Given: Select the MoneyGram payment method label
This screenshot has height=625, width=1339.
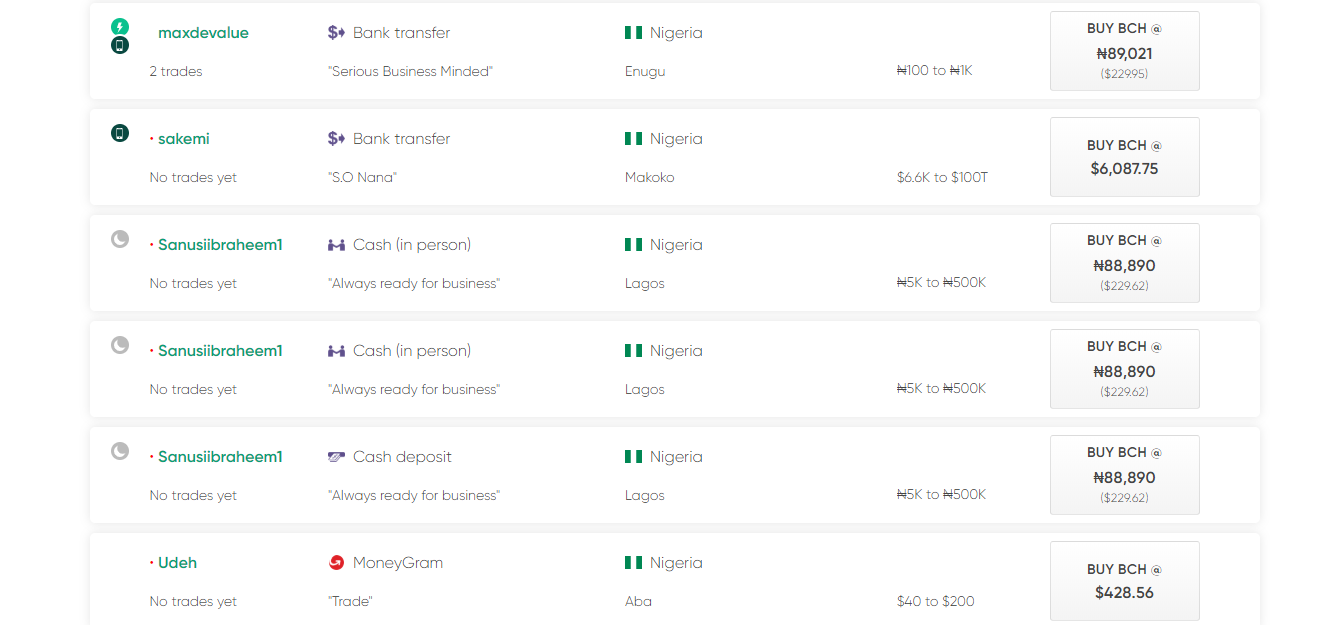Looking at the screenshot, I should [398, 563].
